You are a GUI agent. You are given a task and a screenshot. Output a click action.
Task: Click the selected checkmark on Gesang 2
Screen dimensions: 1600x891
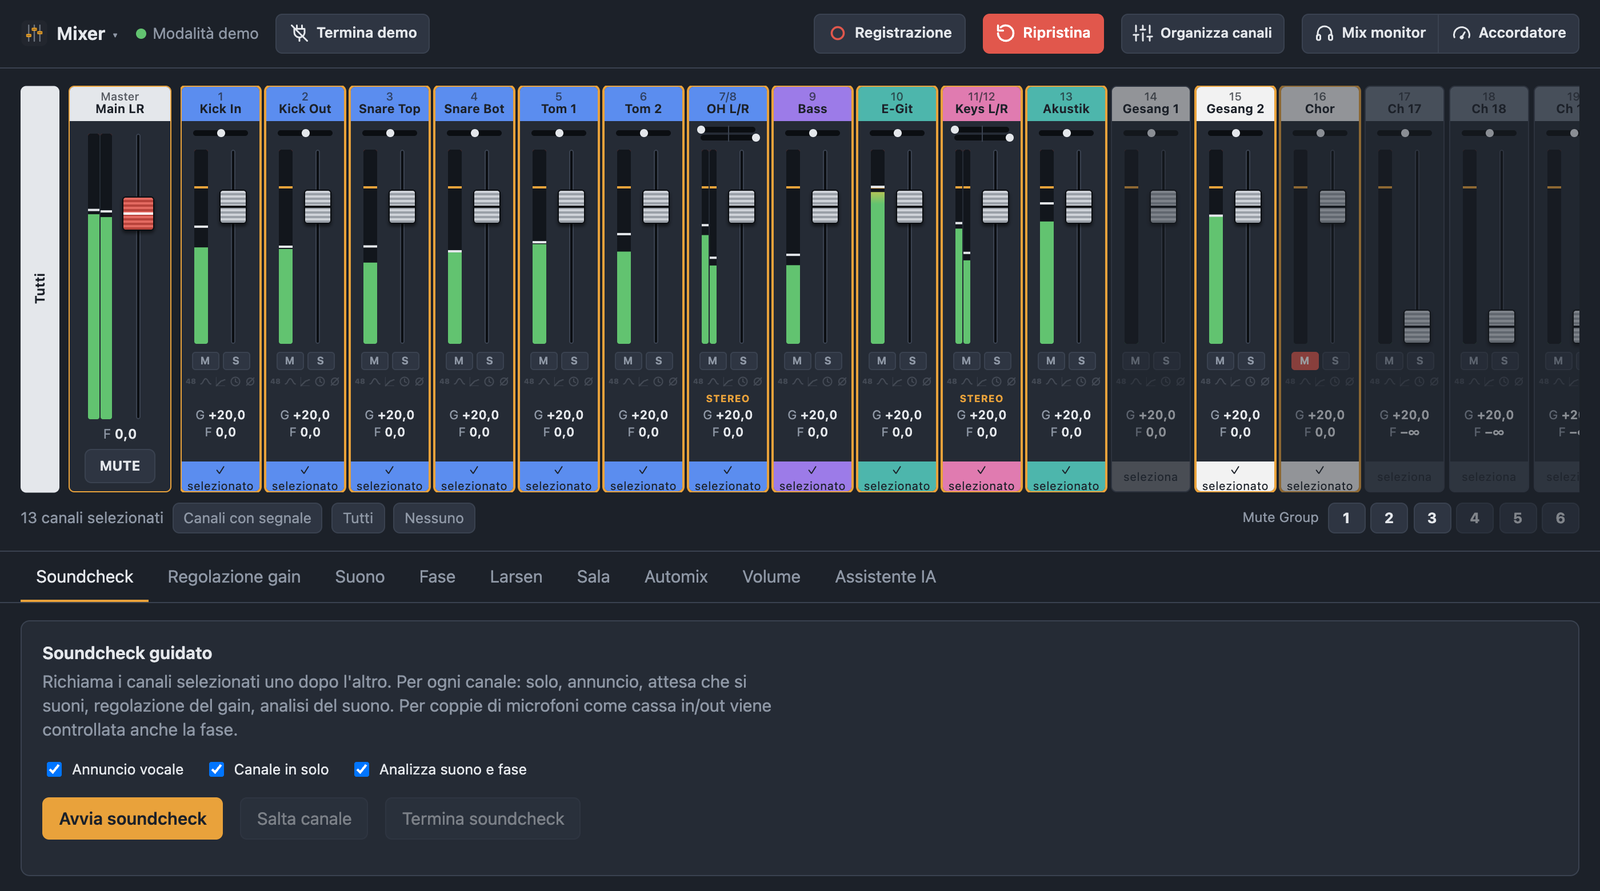(x=1235, y=470)
